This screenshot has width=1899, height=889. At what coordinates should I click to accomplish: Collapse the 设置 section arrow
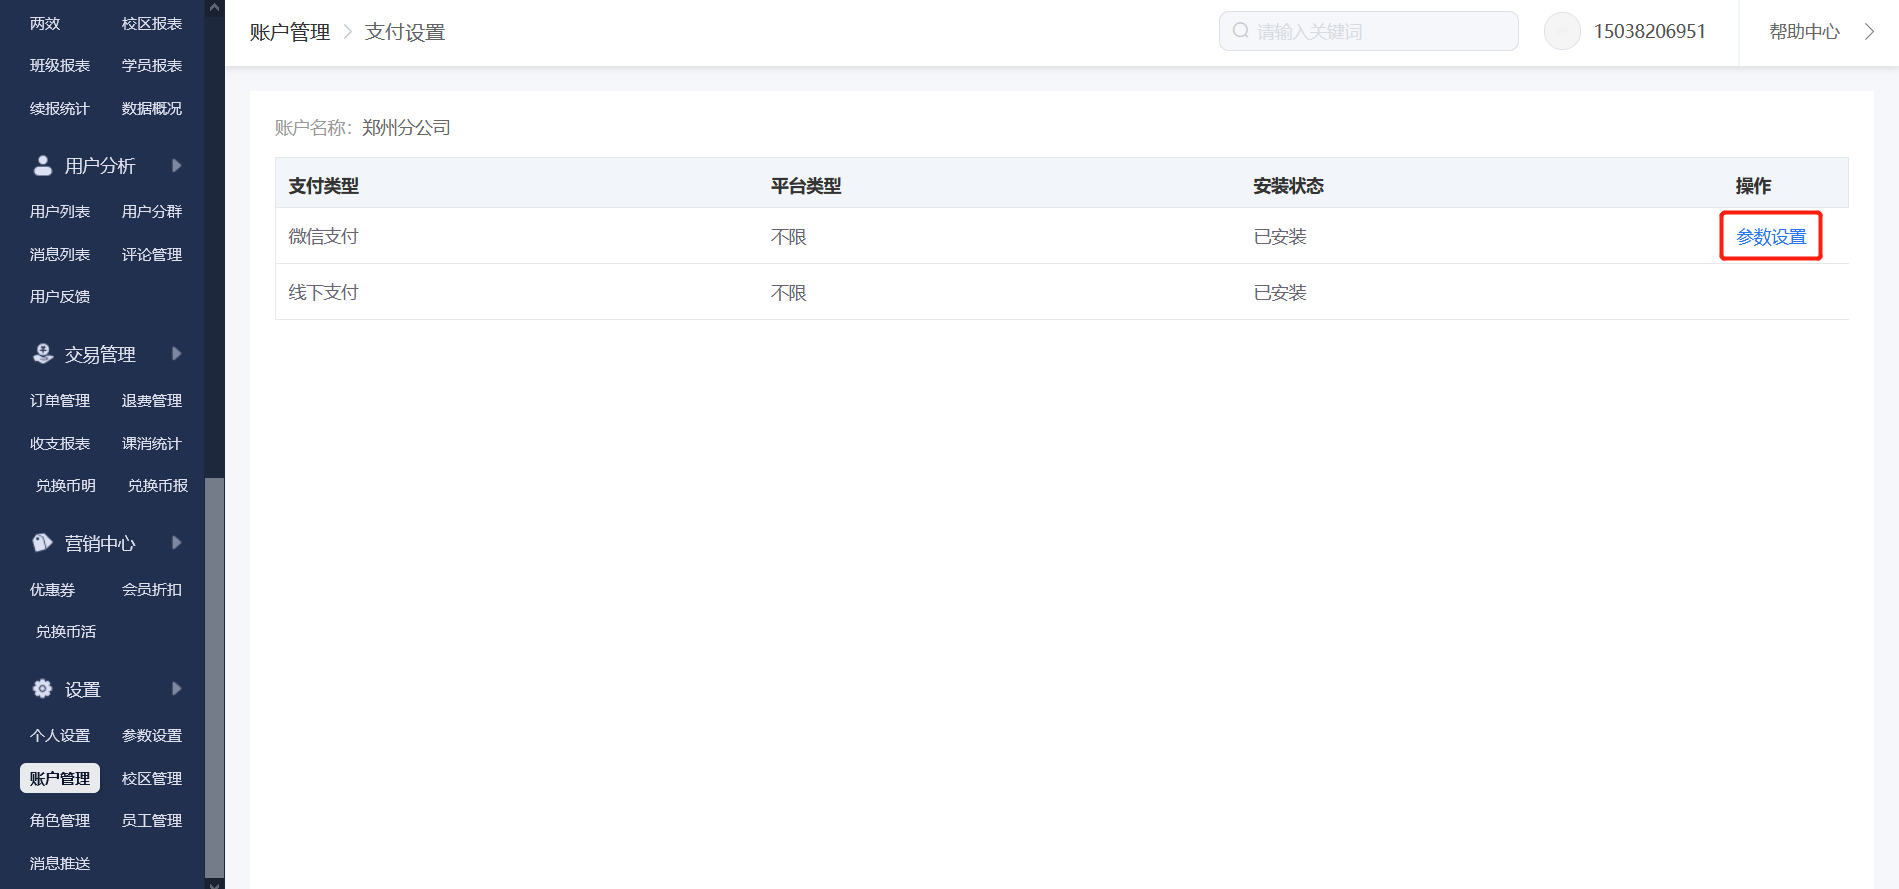[x=177, y=689]
